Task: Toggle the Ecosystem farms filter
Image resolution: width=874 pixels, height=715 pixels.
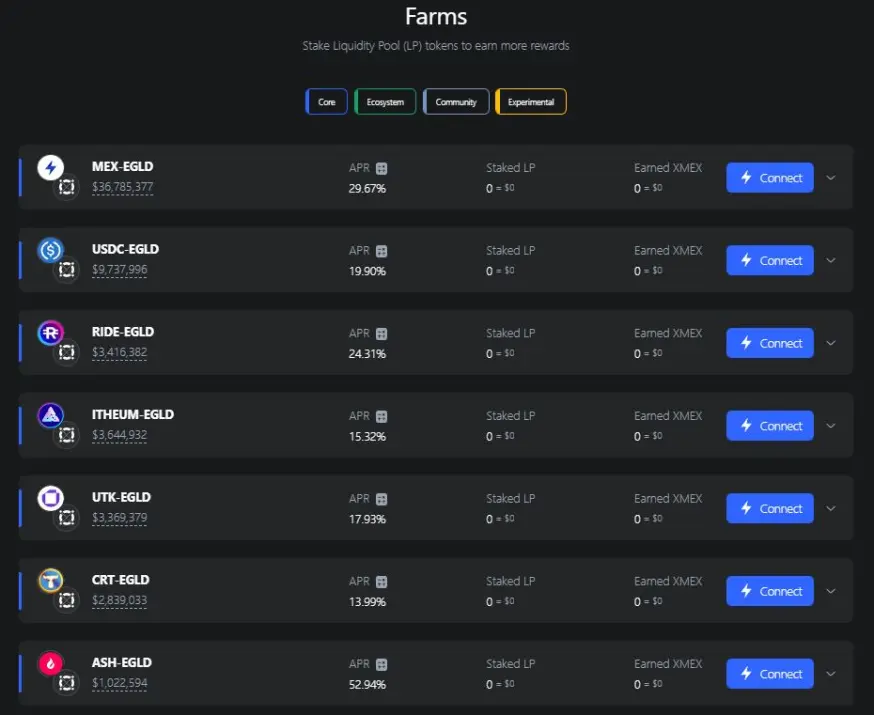Action: (385, 102)
